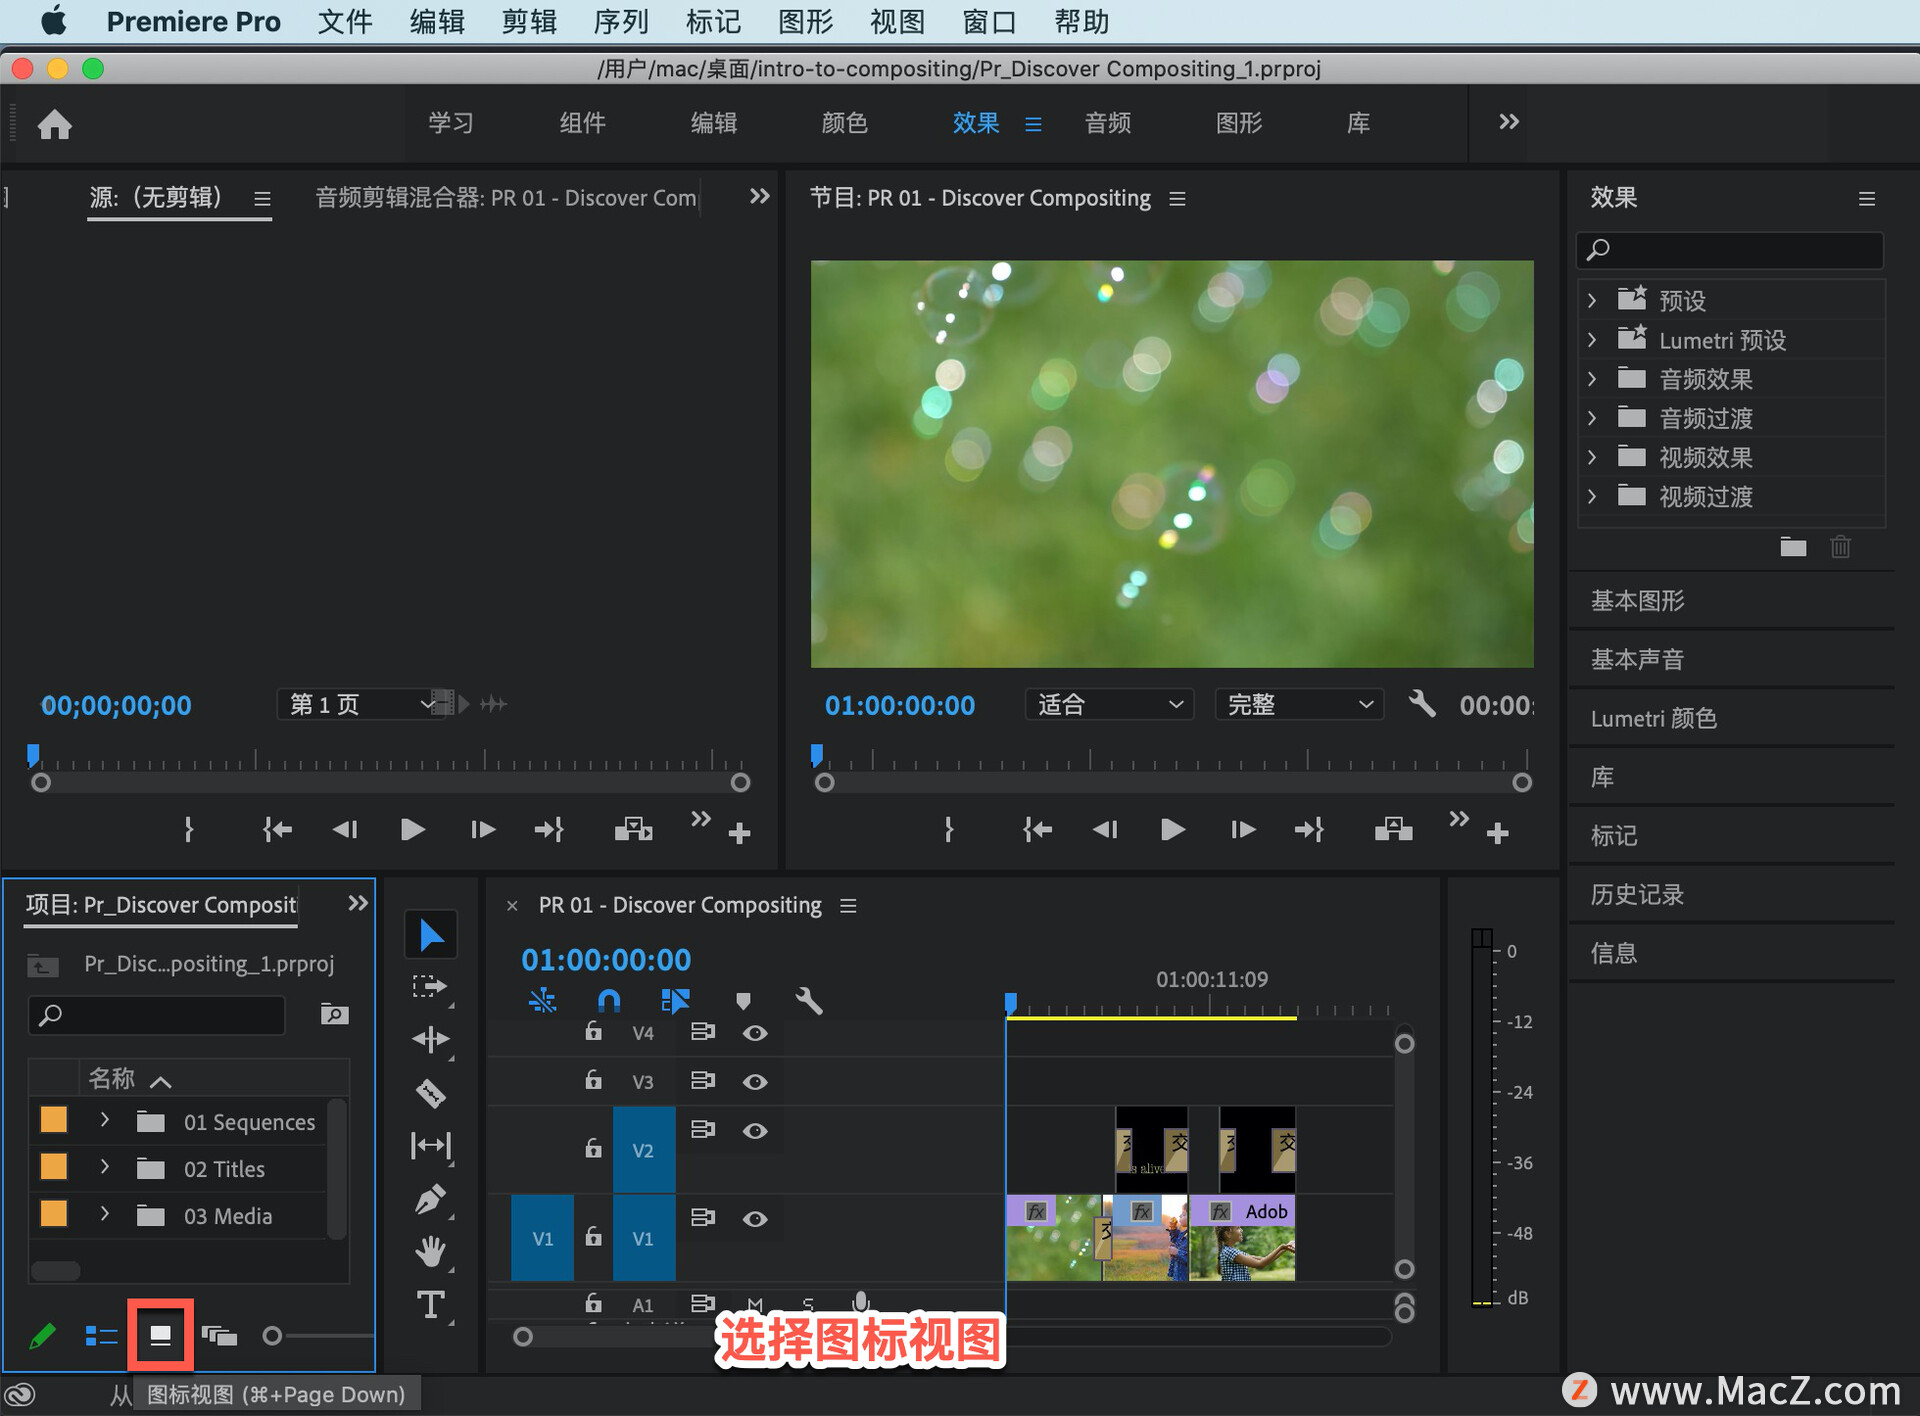Open the 基本图形 panel
This screenshot has width=1920, height=1416.
pyautogui.click(x=1637, y=600)
